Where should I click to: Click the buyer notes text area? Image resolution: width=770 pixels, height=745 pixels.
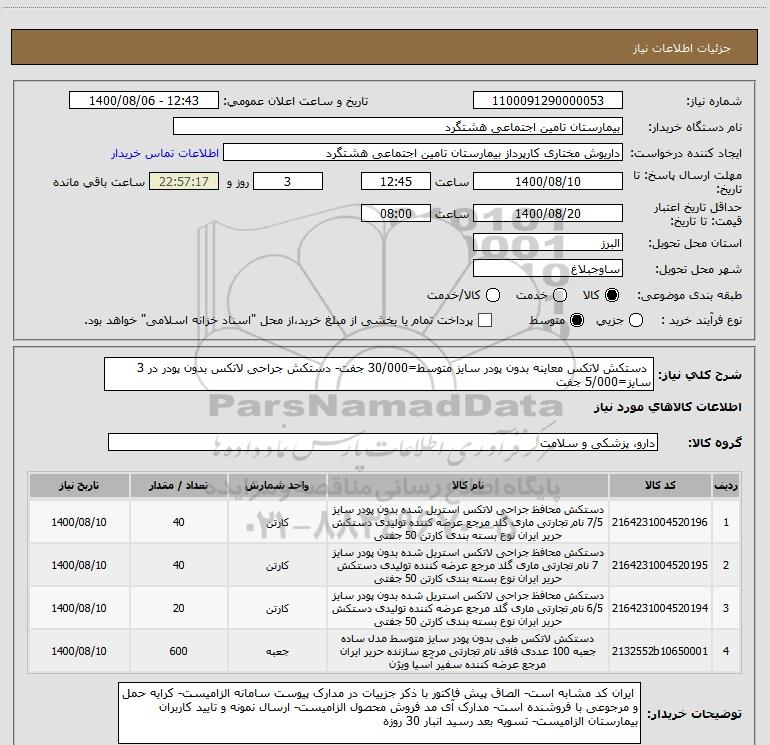380,713
